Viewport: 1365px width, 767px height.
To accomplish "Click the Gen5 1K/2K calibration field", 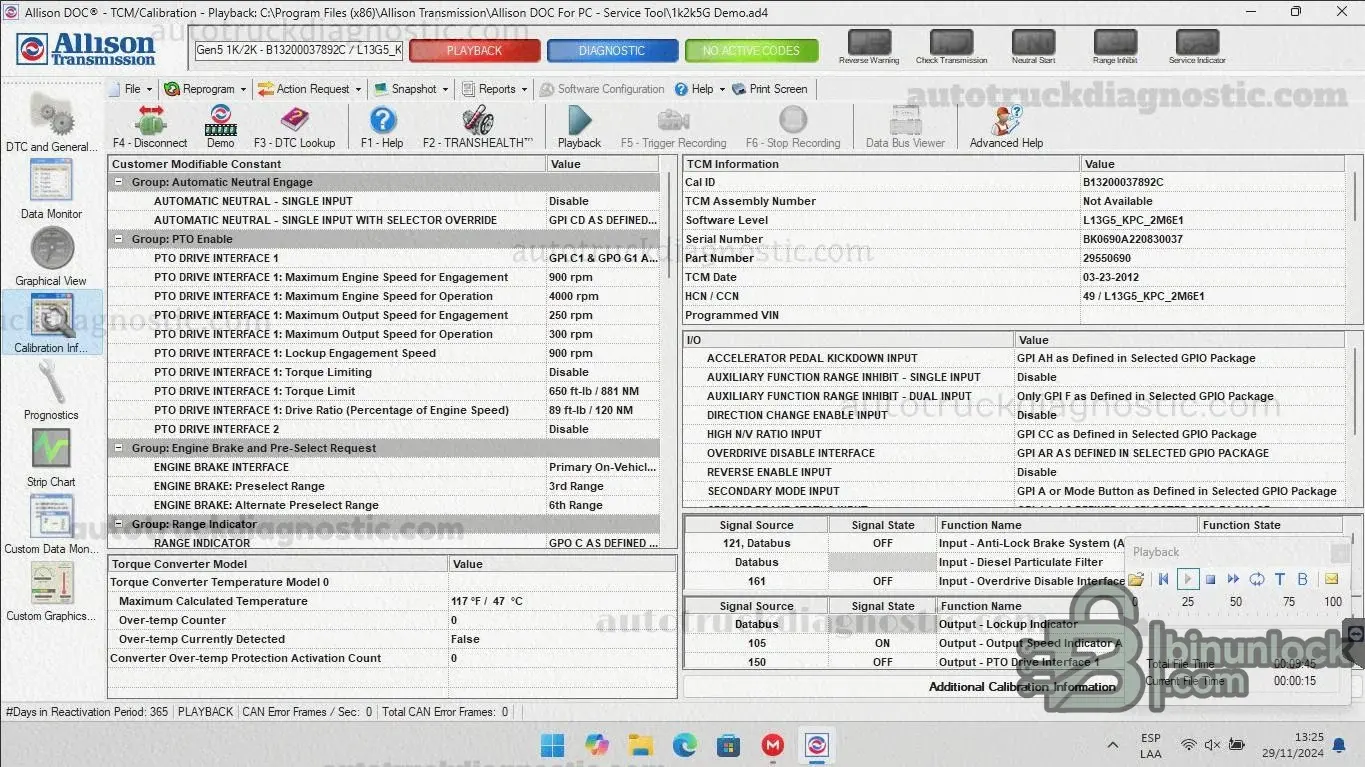I will click(x=298, y=50).
